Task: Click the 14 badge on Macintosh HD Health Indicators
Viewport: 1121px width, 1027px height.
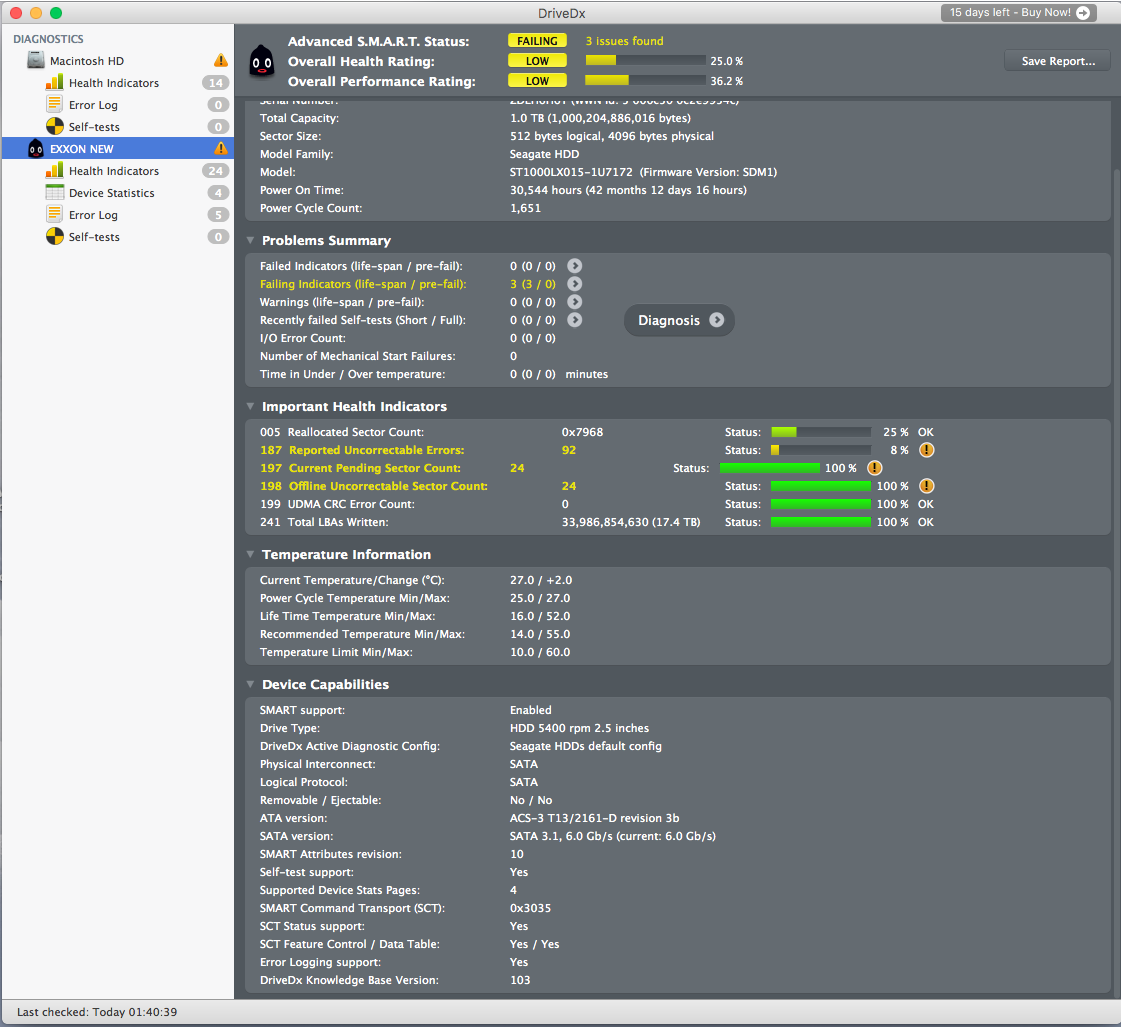Action: click(215, 83)
